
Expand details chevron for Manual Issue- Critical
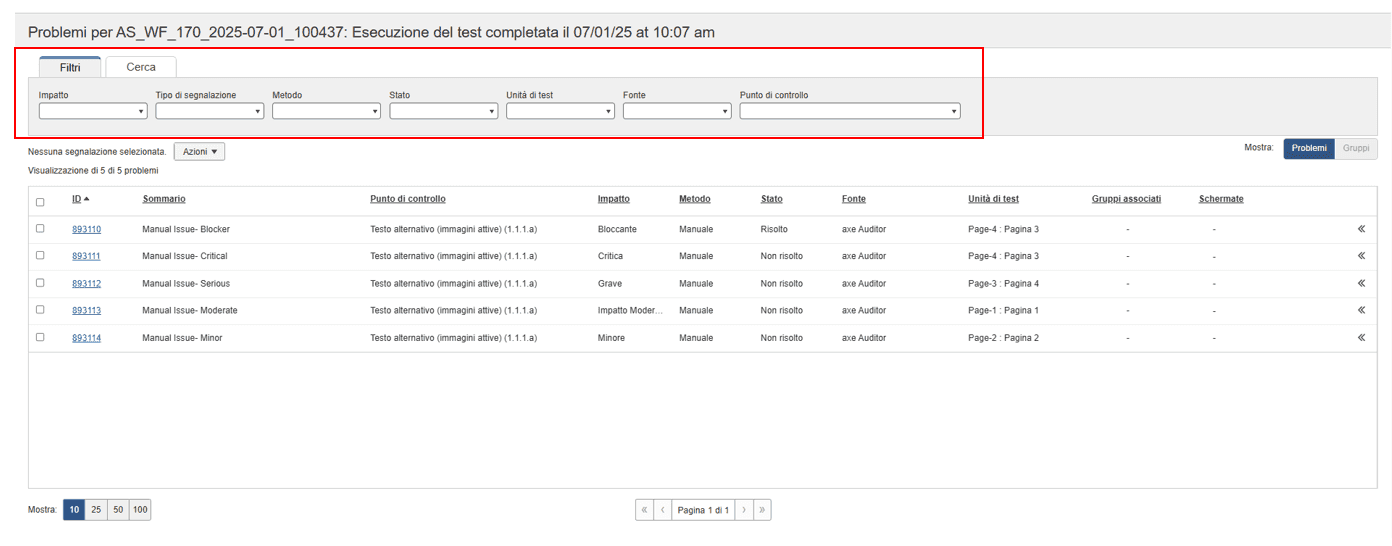click(x=1361, y=256)
